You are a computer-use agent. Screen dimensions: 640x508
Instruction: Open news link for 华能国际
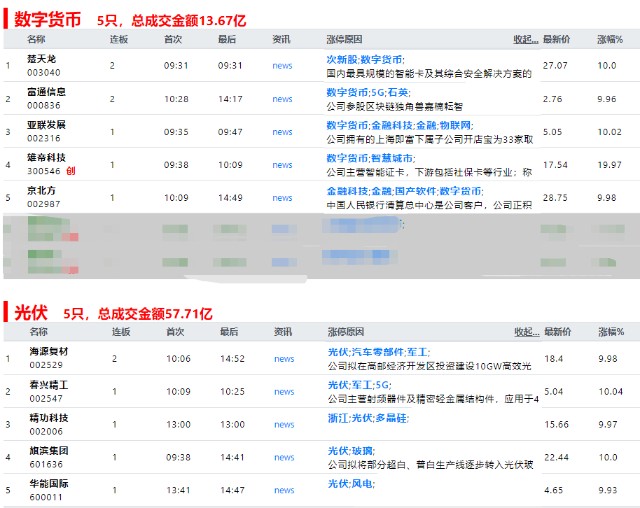284,490
